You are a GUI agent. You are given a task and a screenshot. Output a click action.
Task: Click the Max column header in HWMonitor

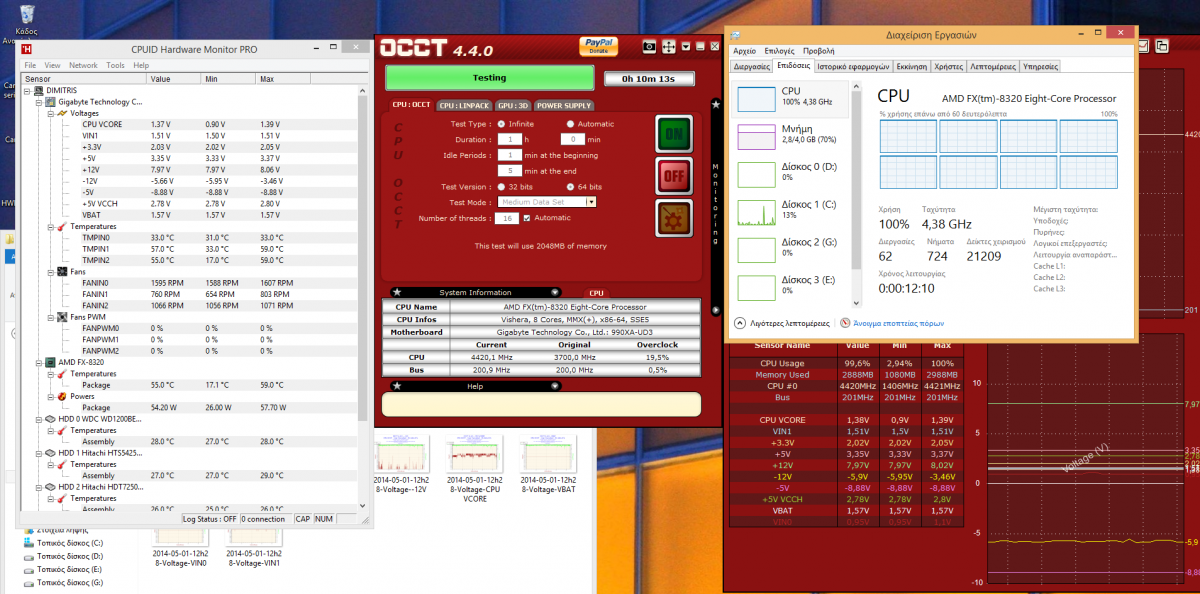tap(283, 78)
